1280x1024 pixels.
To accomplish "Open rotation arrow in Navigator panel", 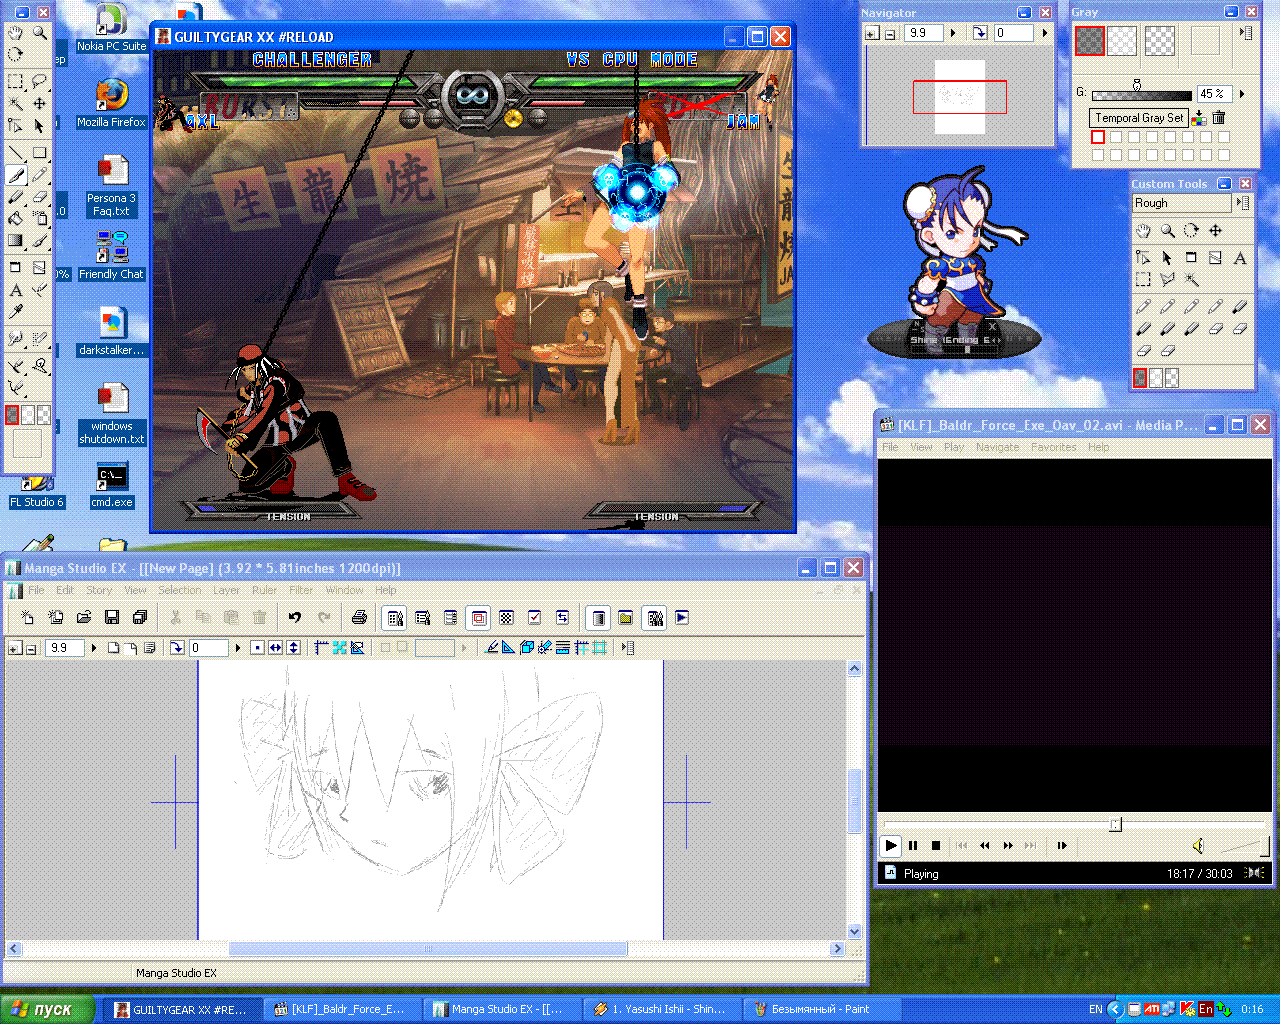I will tap(1045, 33).
